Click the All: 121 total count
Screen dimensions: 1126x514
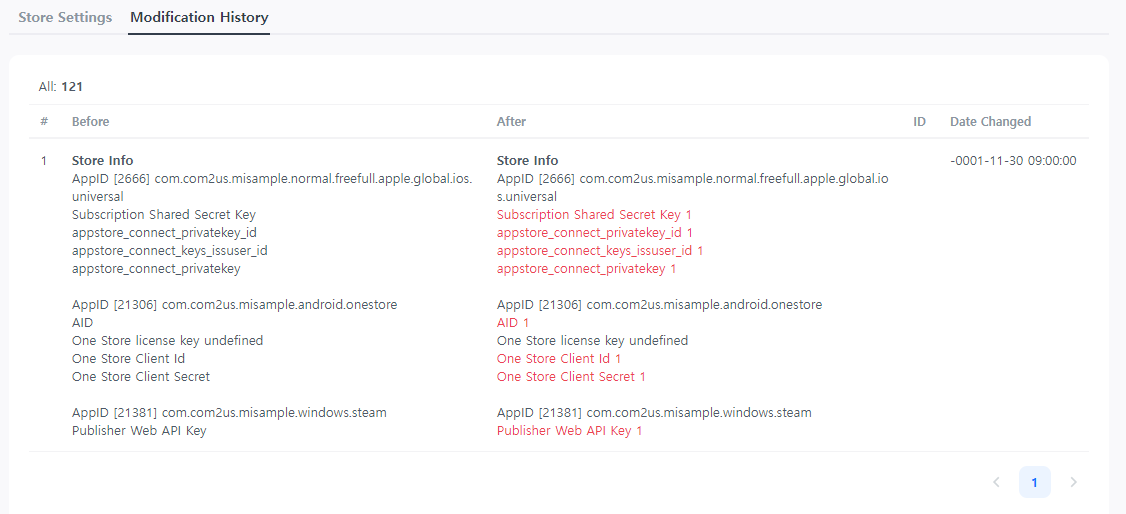[60, 86]
